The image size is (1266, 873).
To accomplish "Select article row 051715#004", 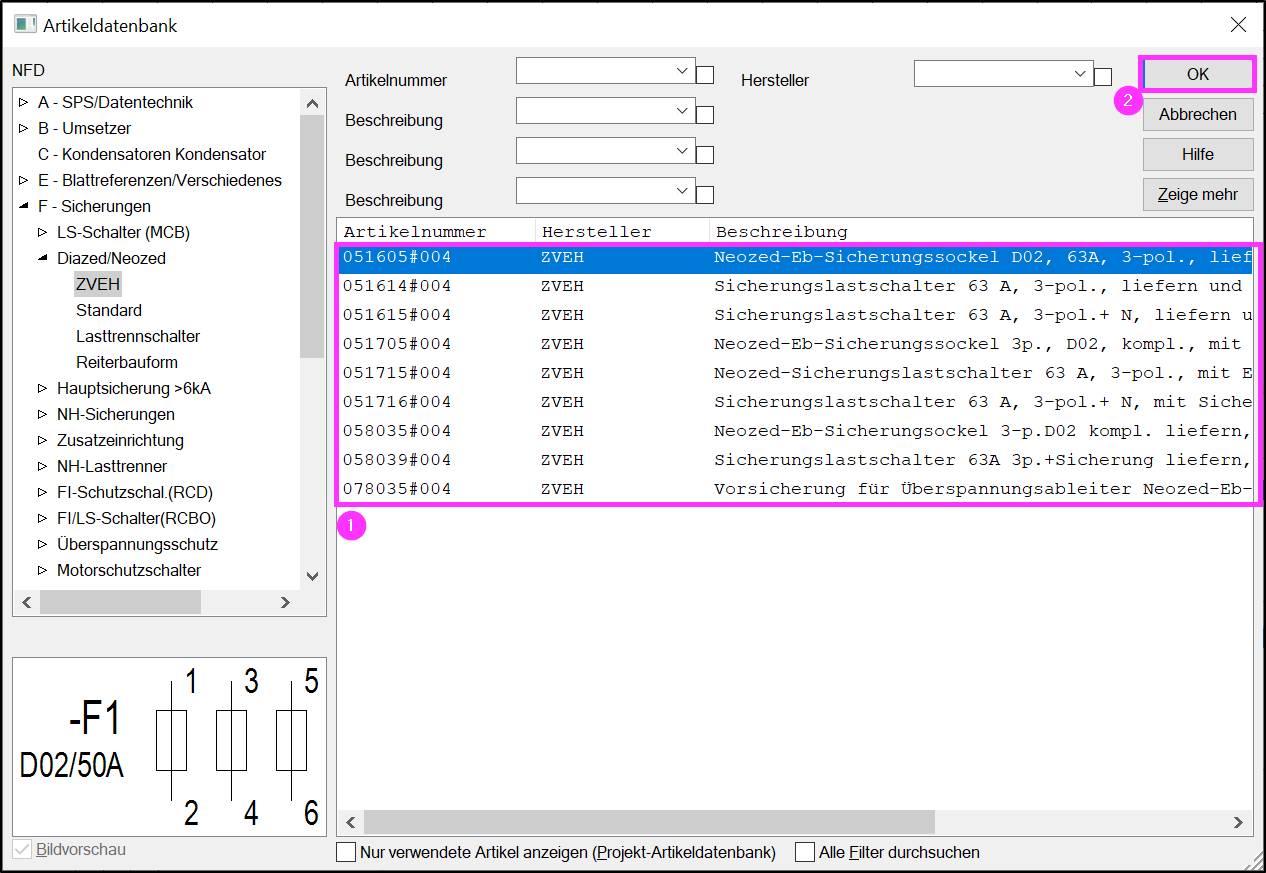I will point(795,373).
